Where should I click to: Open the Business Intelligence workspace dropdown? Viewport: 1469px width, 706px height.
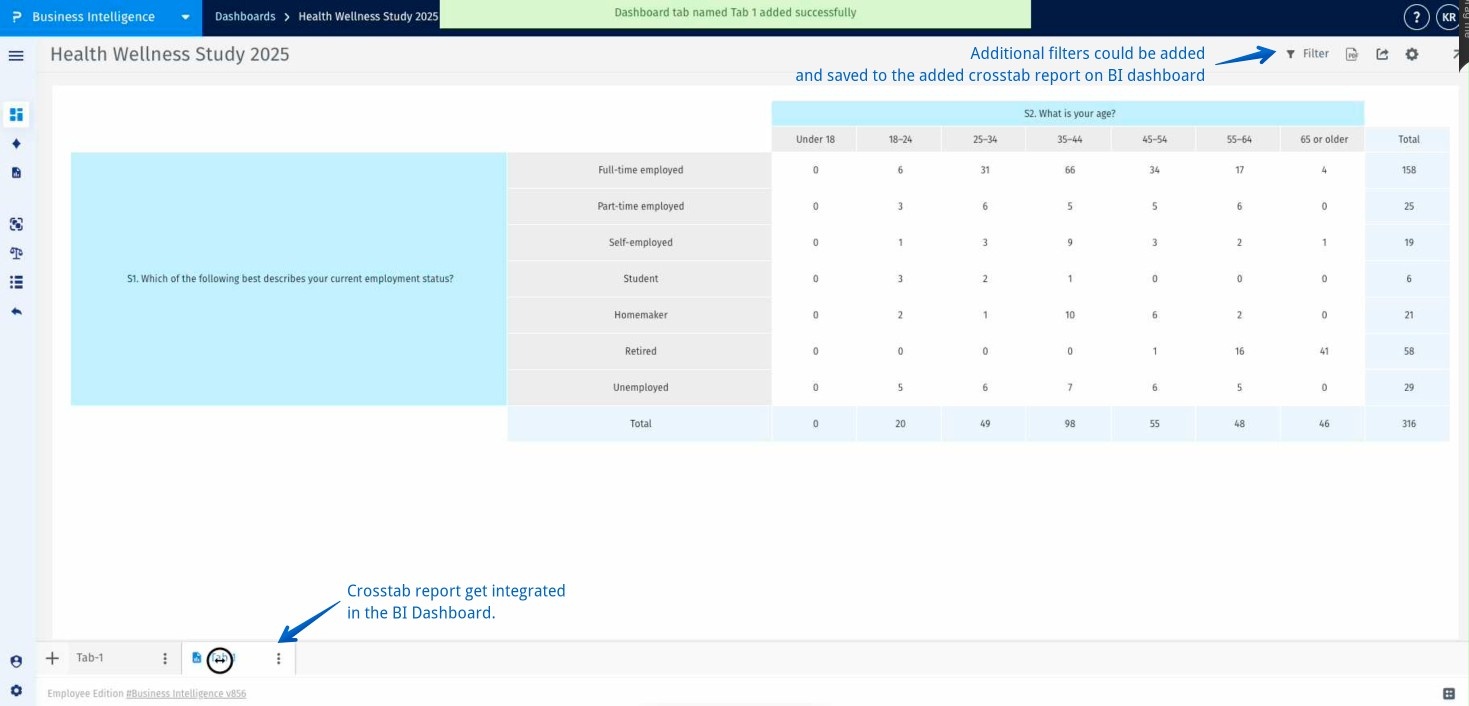tap(183, 17)
